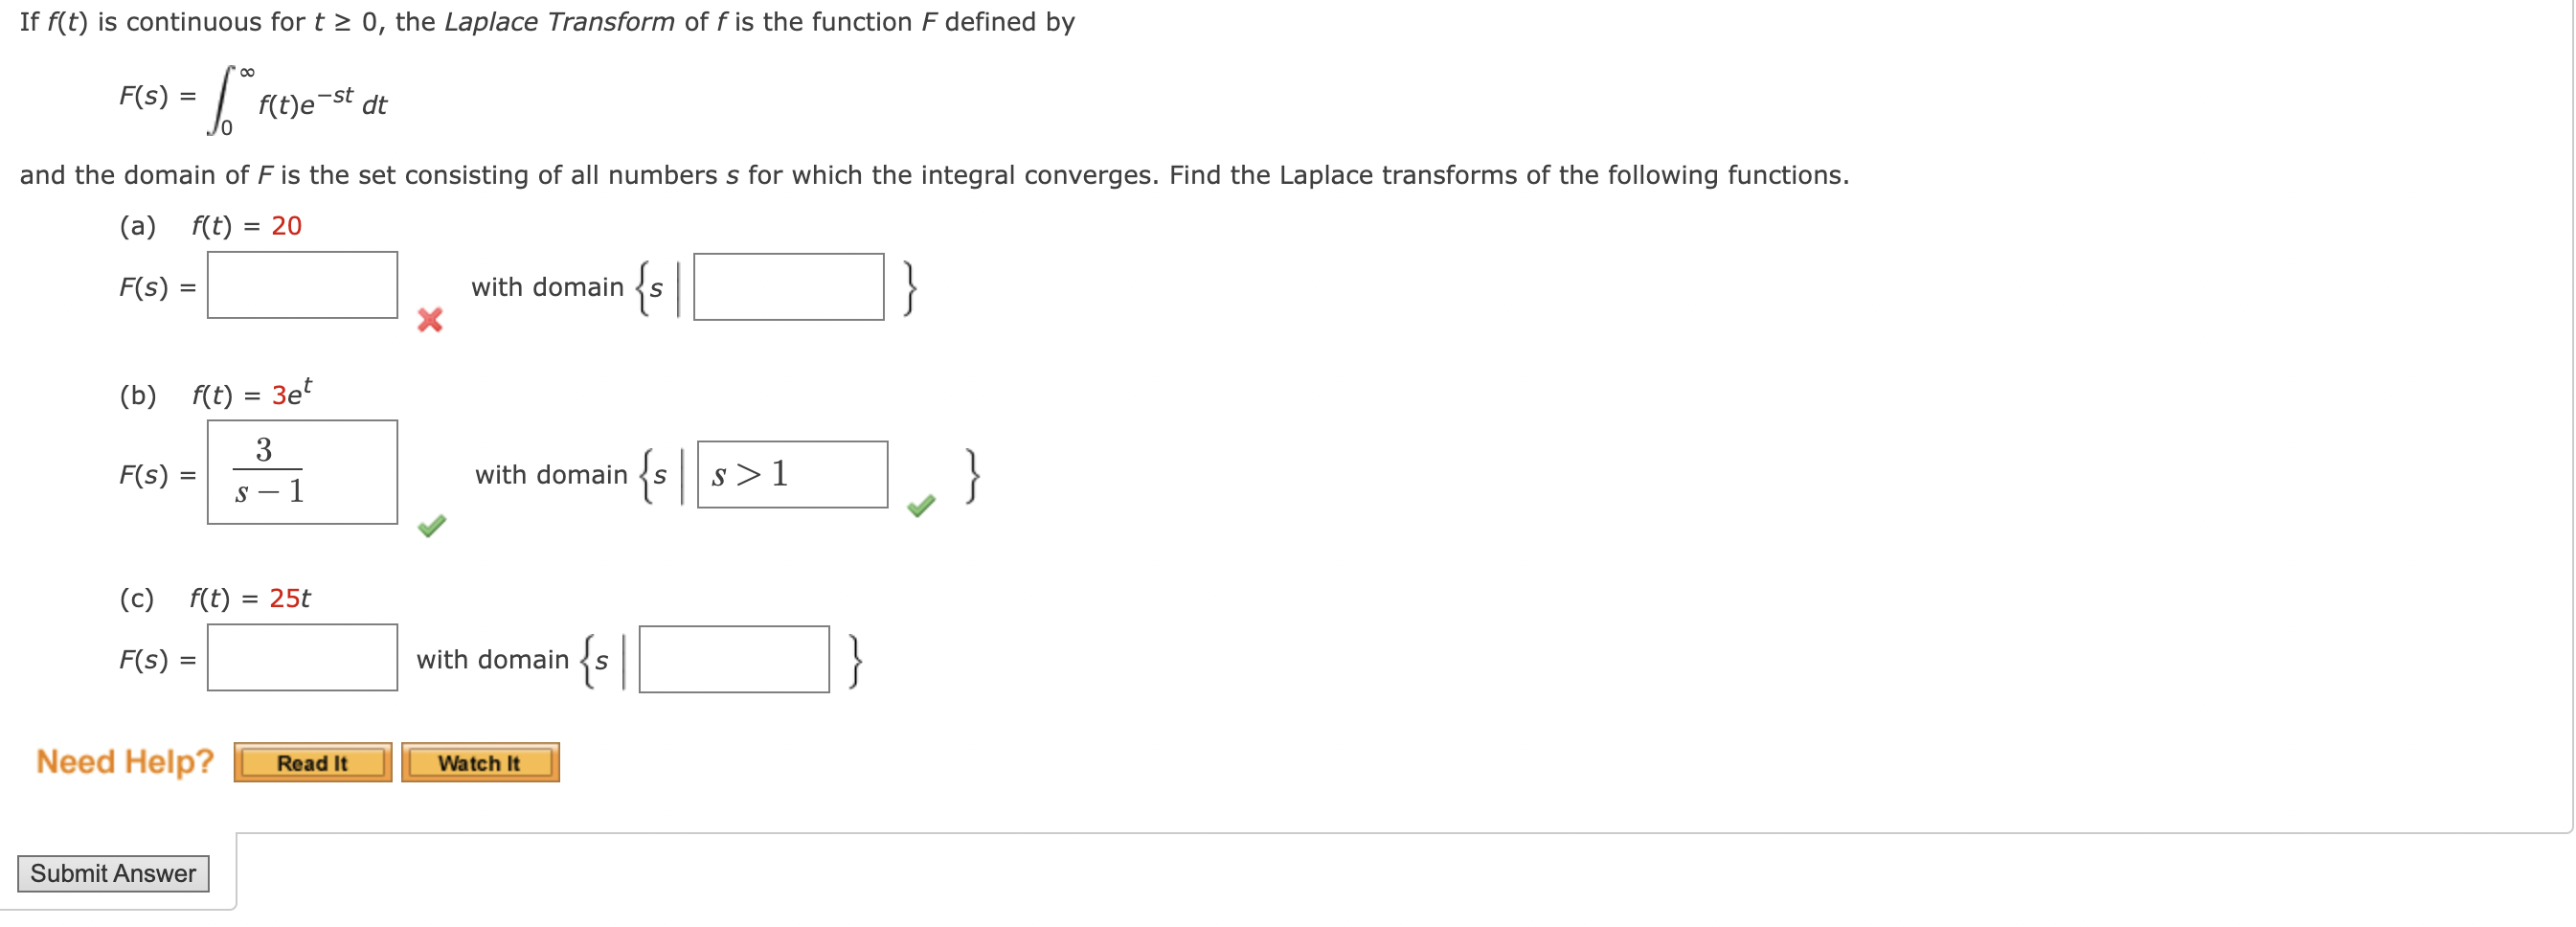The width and height of the screenshot is (2576, 927).
Task: Click the red 25t expression in part (c)
Action: [291, 597]
